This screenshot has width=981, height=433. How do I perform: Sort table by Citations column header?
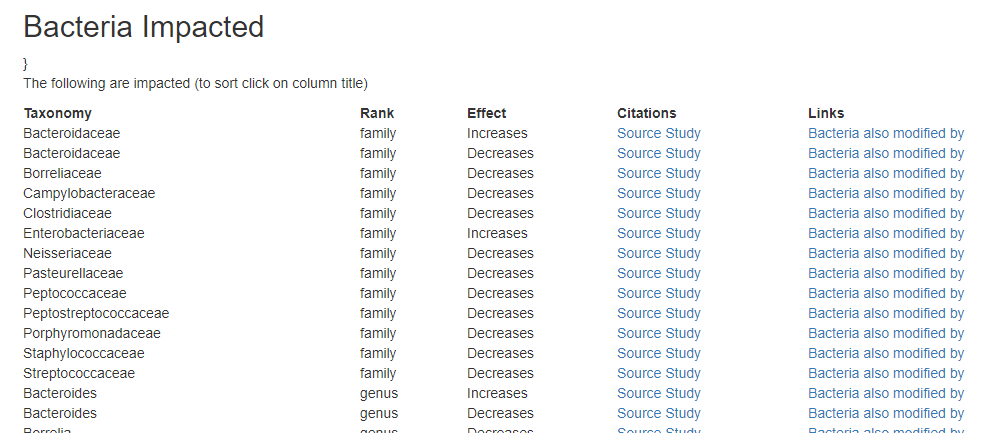pyautogui.click(x=646, y=113)
